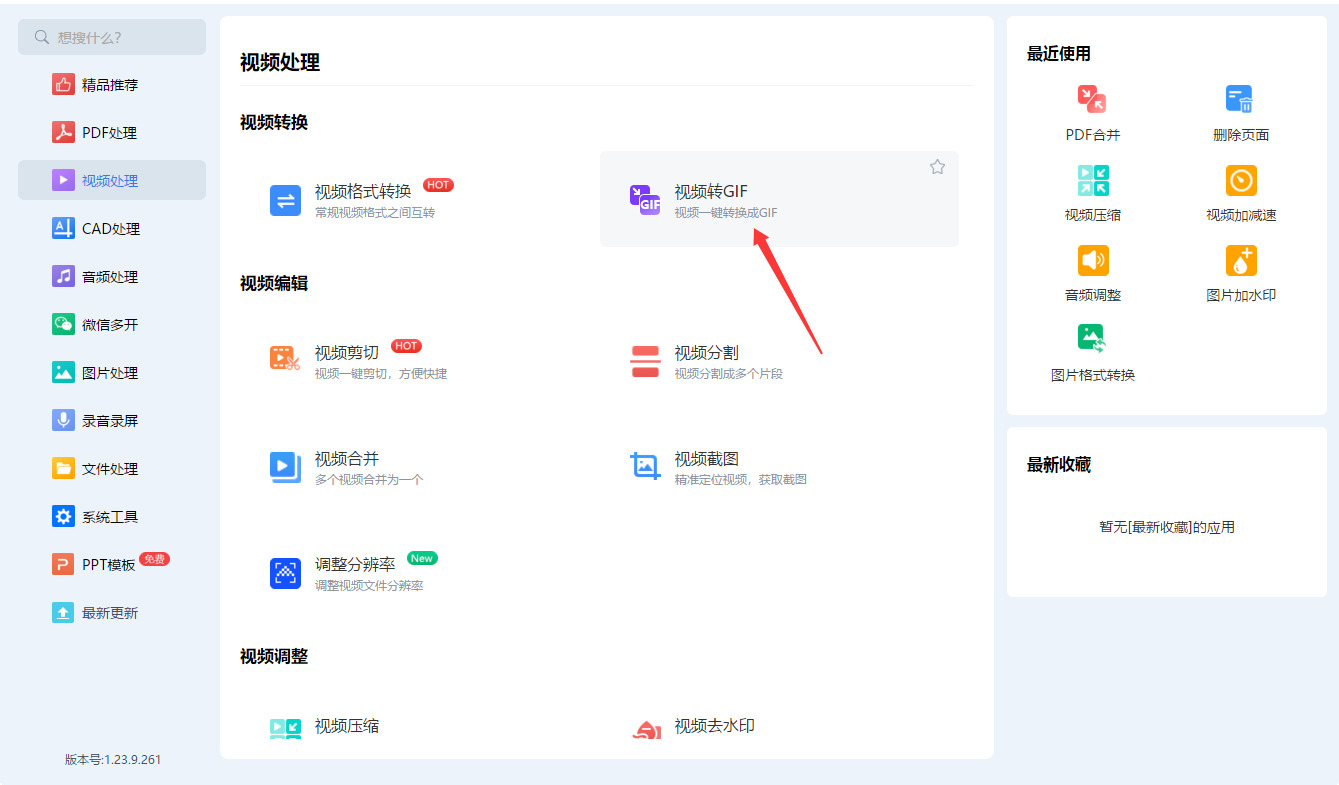Image resolution: width=1339 pixels, height=785 pixels.
Task: Open 系统工具 category
Action: (112, 517)
